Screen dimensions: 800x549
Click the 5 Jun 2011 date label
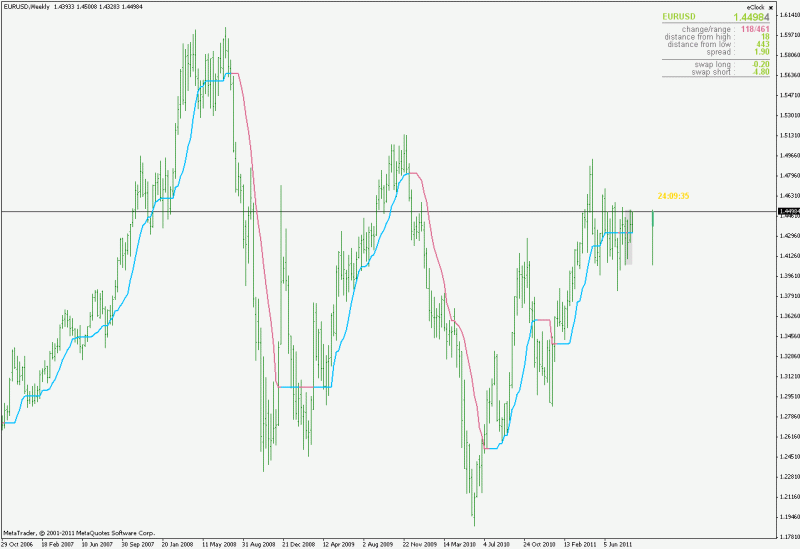(x=618, y=544)
